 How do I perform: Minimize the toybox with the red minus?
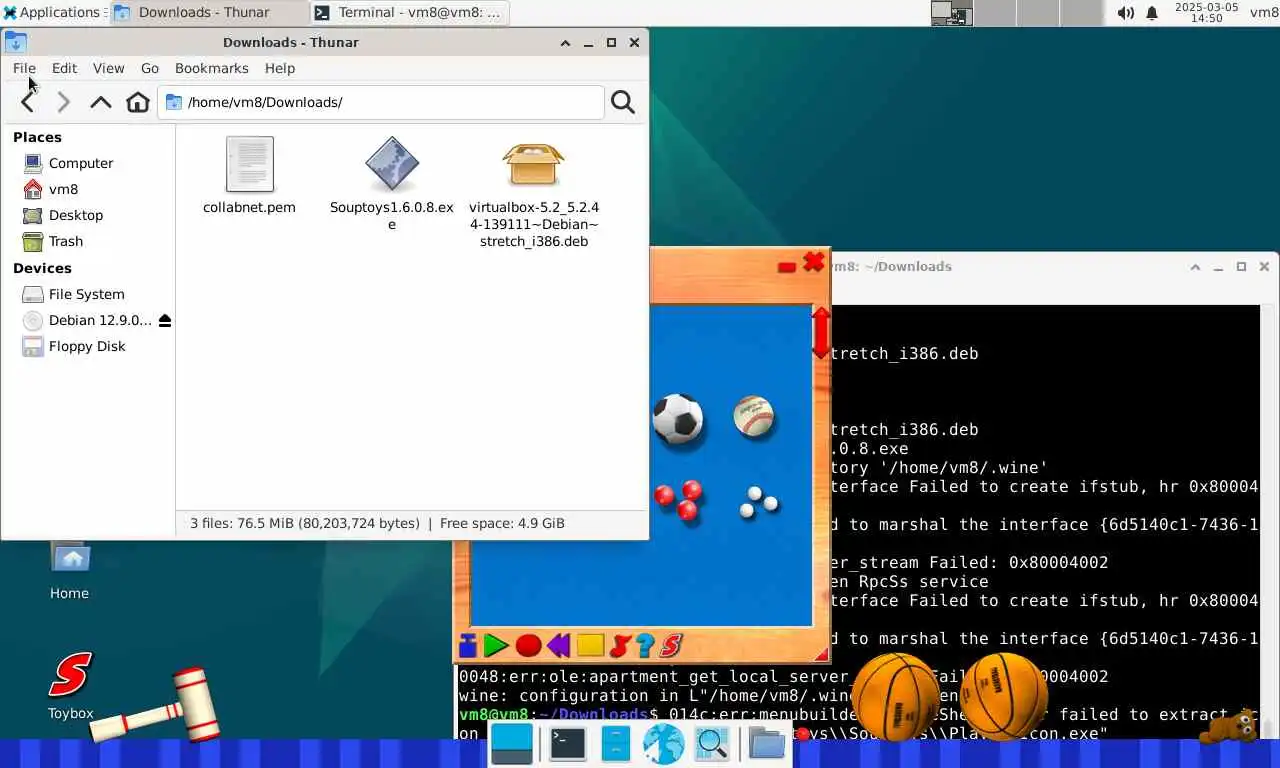pos(787,267)
